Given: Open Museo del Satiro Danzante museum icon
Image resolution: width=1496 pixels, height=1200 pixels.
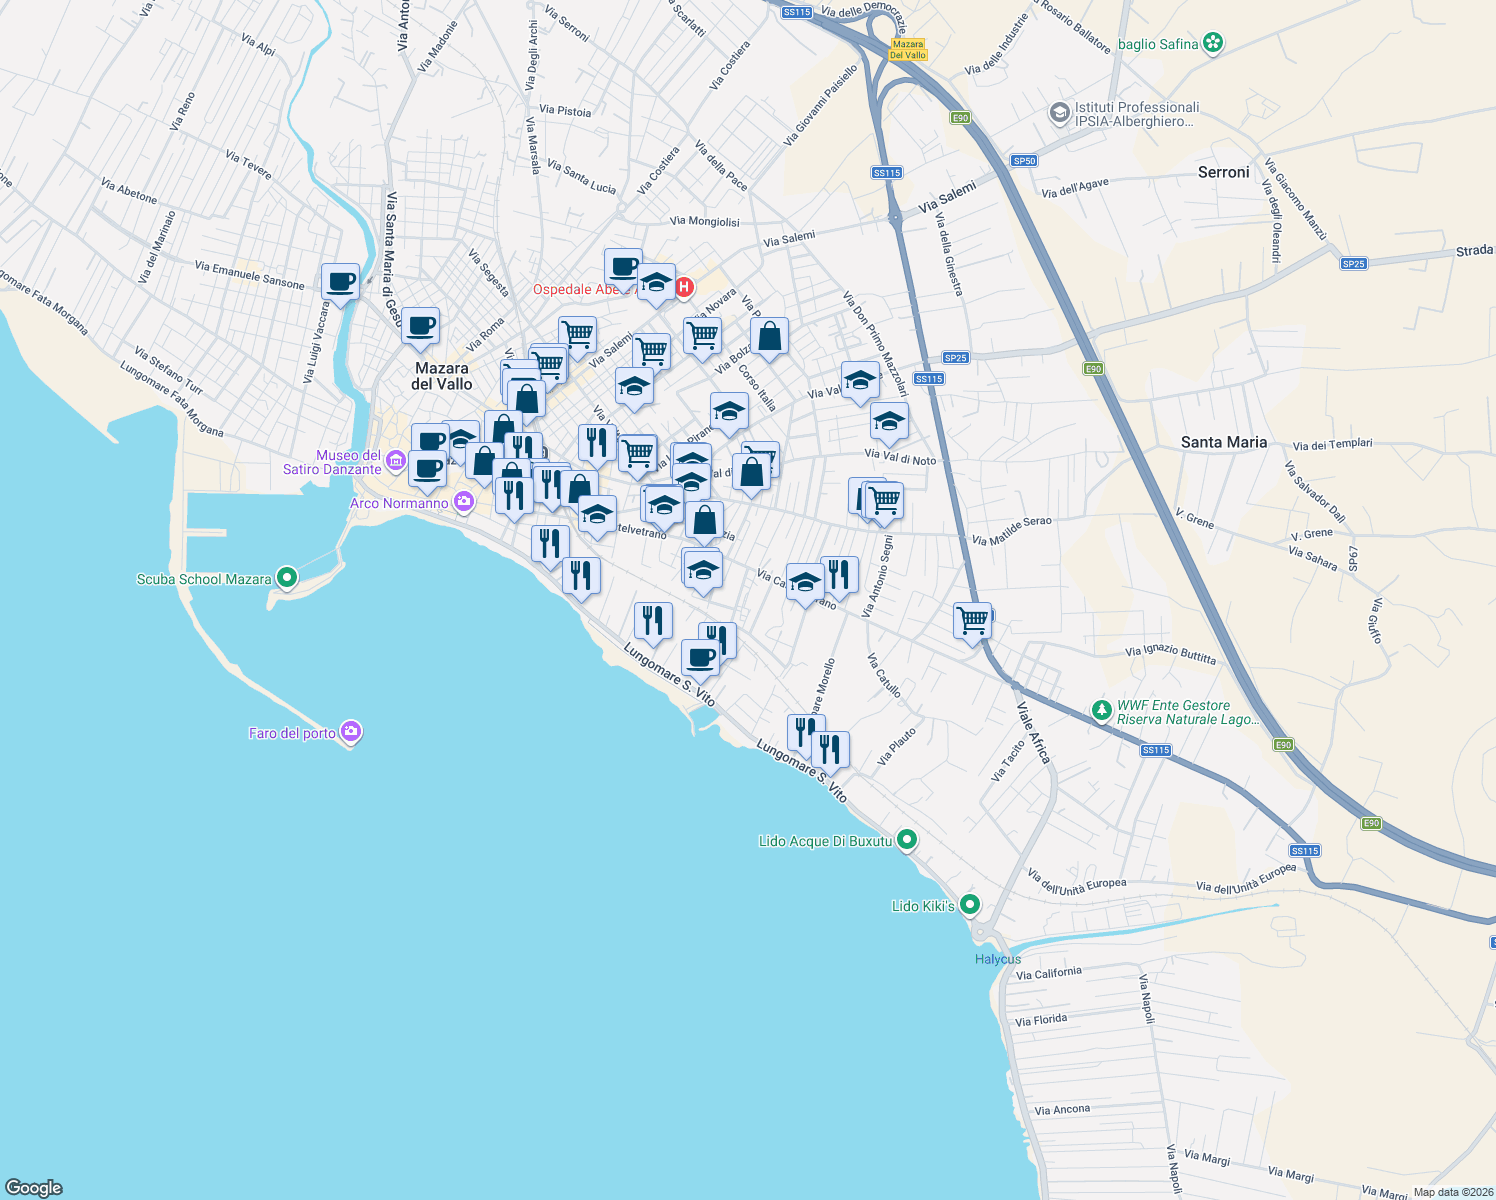Looking at the screenshot, I should [396, 461].
